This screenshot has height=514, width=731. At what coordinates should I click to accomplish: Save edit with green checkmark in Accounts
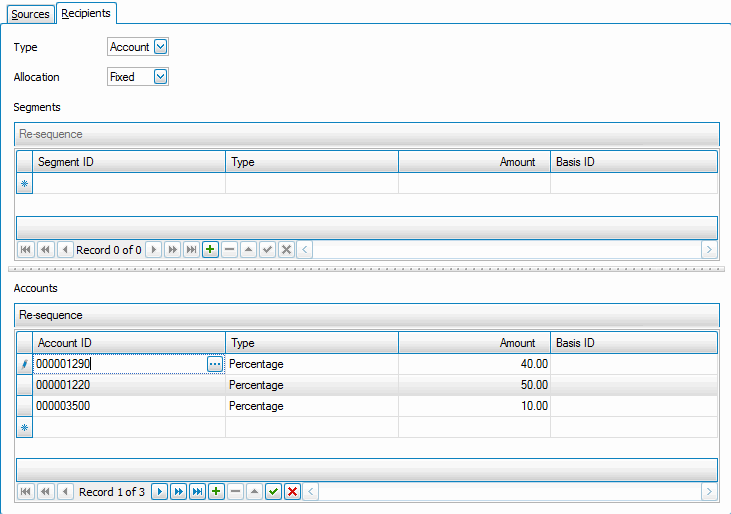pos(273,492)
